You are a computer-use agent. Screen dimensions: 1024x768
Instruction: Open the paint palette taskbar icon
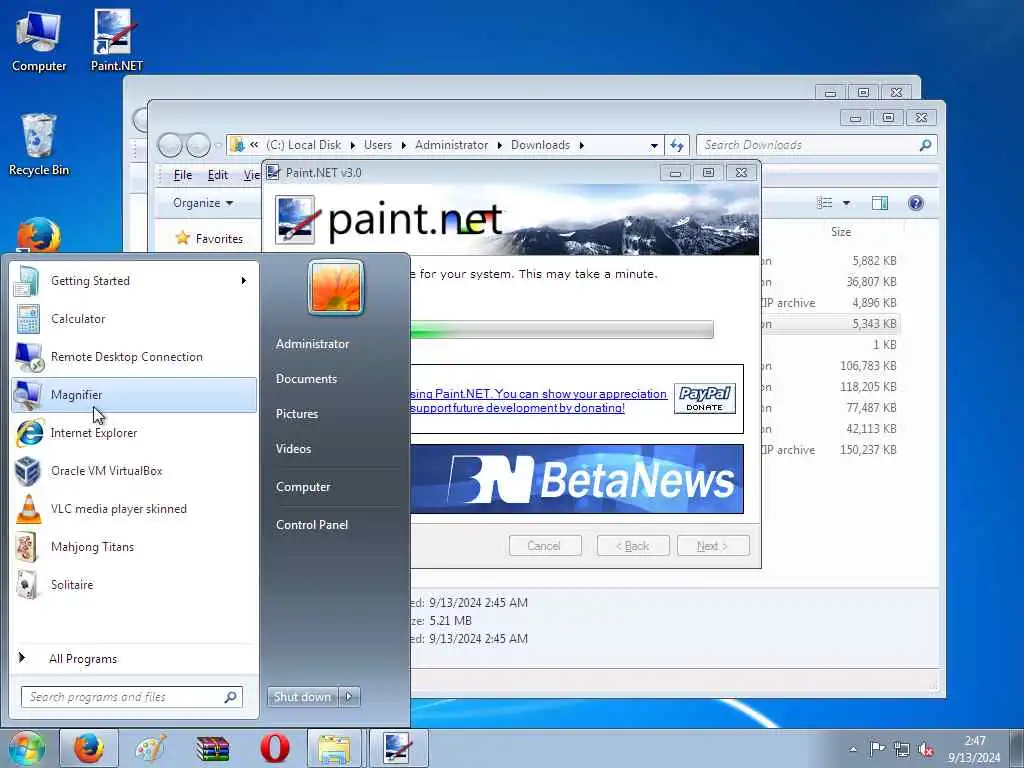click(150, 748)
